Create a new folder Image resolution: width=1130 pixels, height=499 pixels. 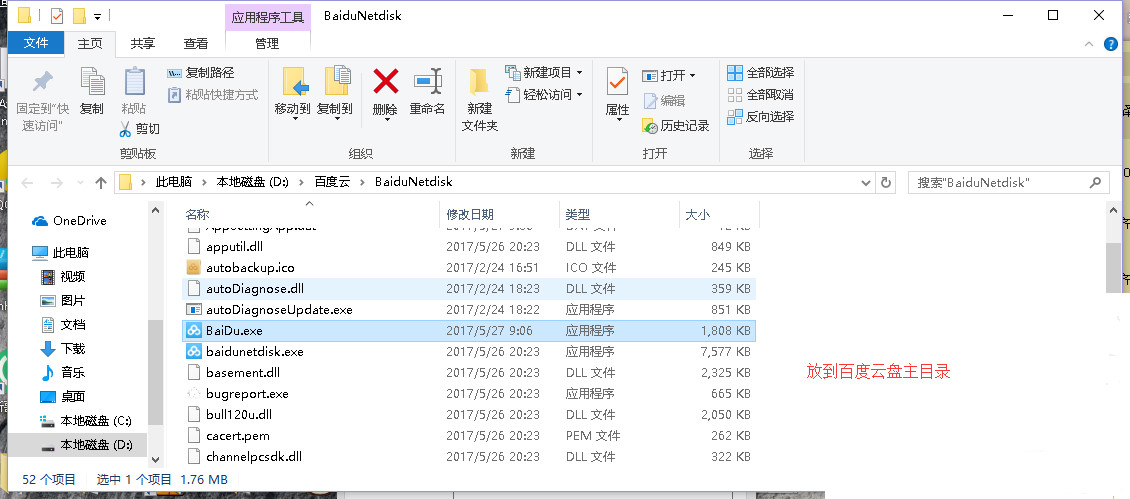(x=480, y=100)
